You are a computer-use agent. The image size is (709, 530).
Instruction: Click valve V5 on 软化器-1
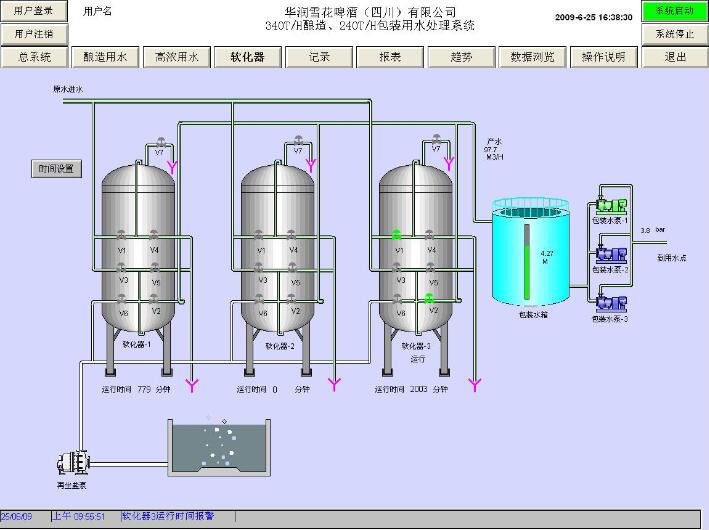pyautogui.click(x=155, y=267)
